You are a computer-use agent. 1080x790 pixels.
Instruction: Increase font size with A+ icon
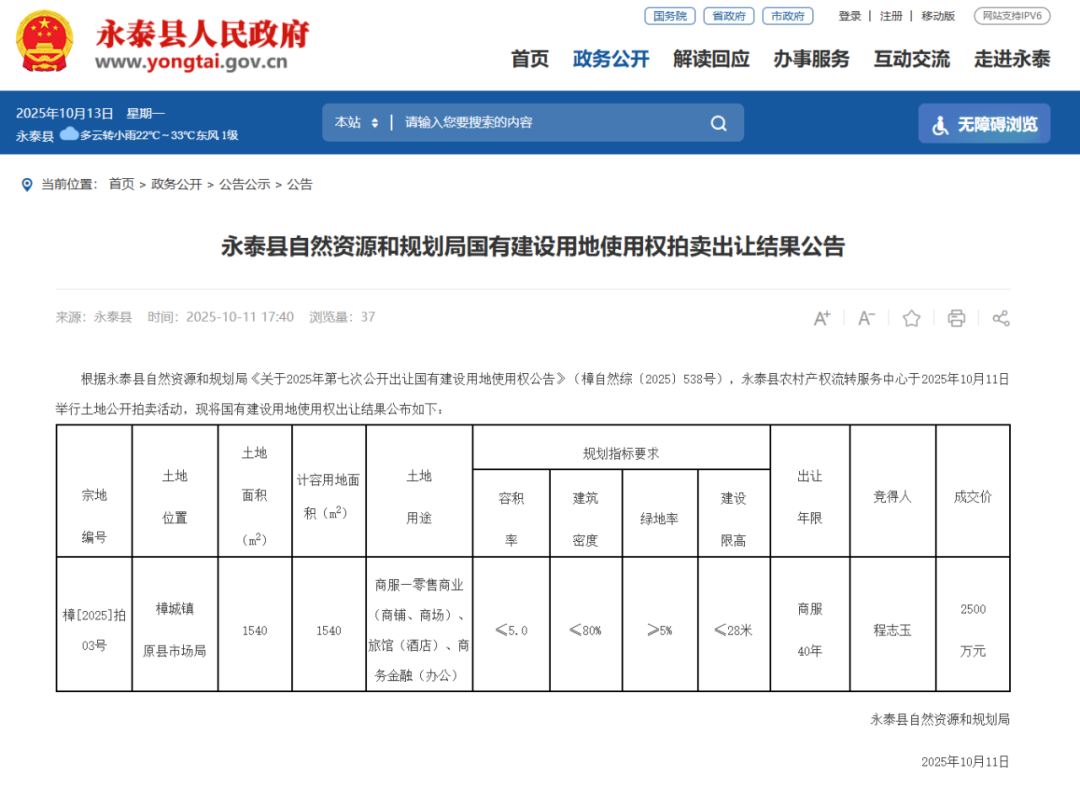(x=822, y=318)
